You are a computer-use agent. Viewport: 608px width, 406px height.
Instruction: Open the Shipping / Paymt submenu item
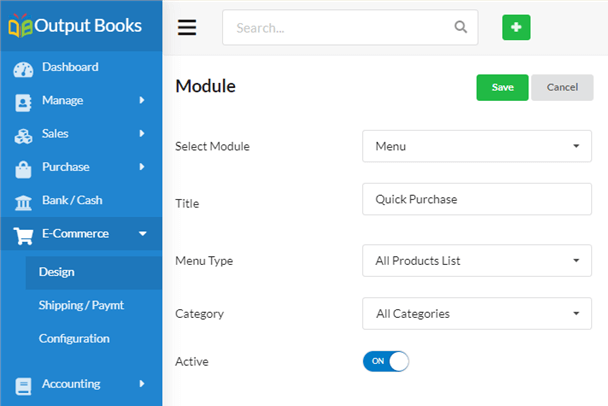pyautogui.click(x=81, y=305)
